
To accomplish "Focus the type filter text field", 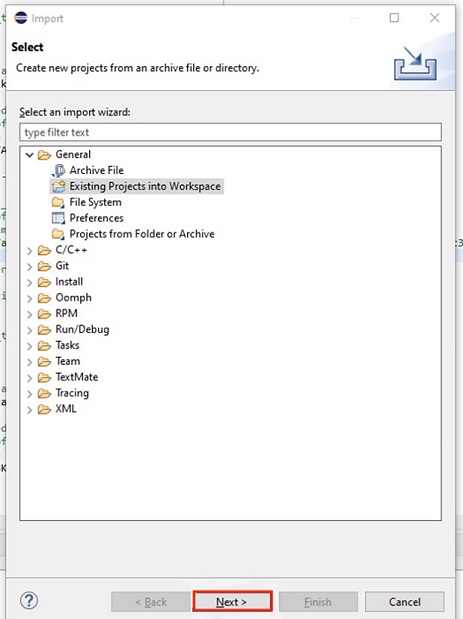I will click(231, 132).
